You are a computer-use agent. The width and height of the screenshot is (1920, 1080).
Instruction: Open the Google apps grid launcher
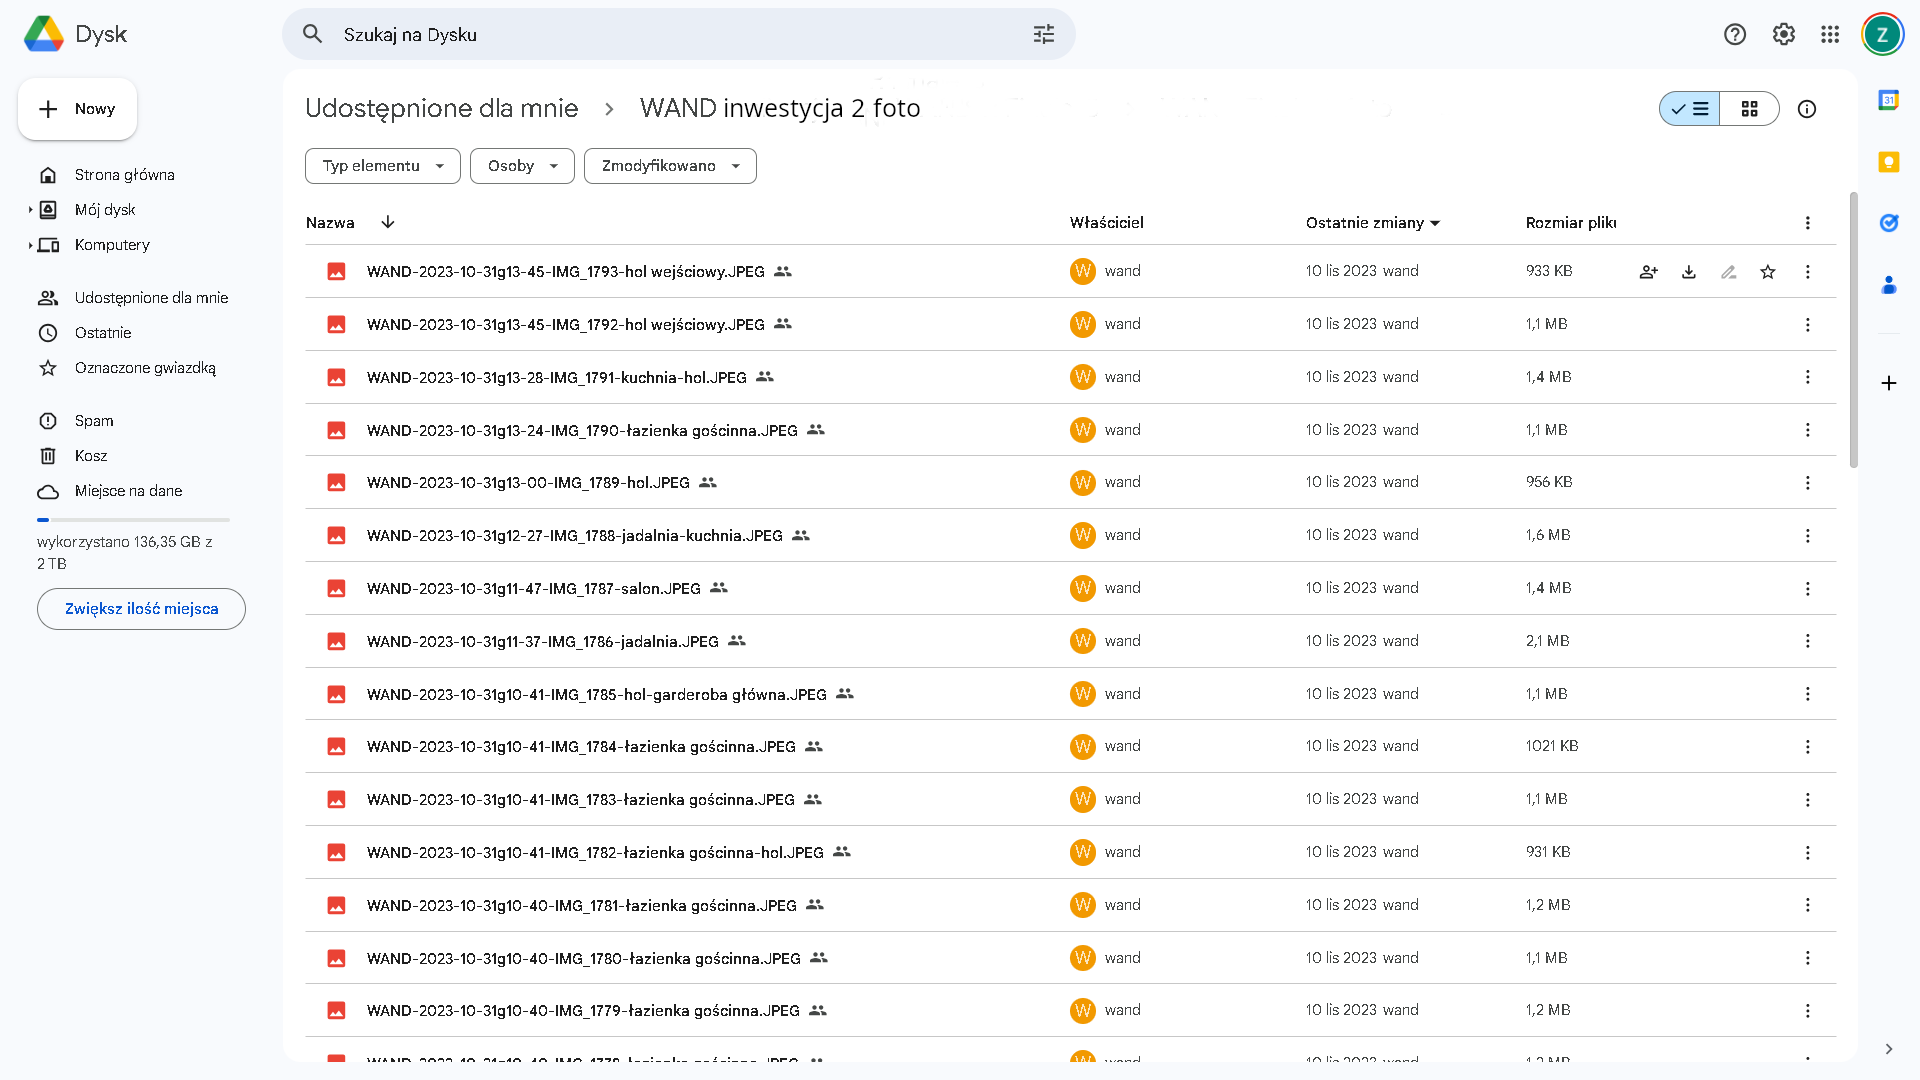1829,35
